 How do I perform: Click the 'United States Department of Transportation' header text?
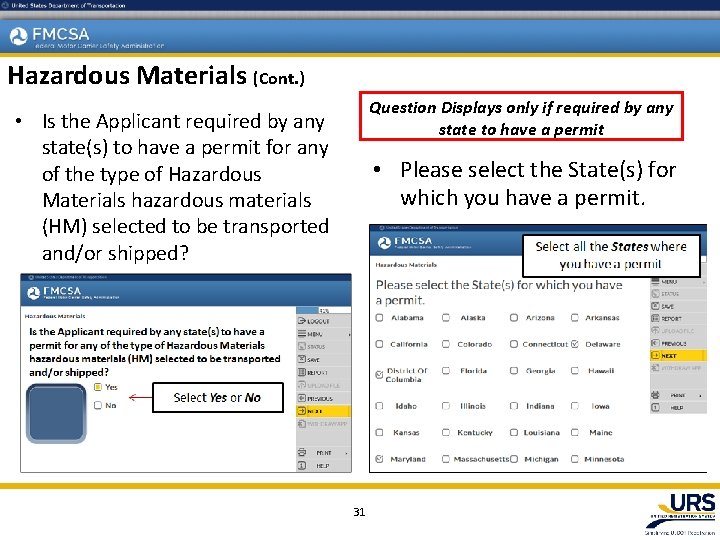tap(68, 6)
